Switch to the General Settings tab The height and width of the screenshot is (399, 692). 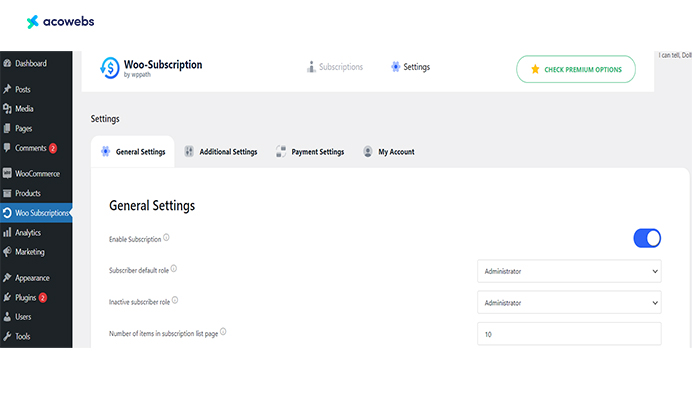[133, 152]
